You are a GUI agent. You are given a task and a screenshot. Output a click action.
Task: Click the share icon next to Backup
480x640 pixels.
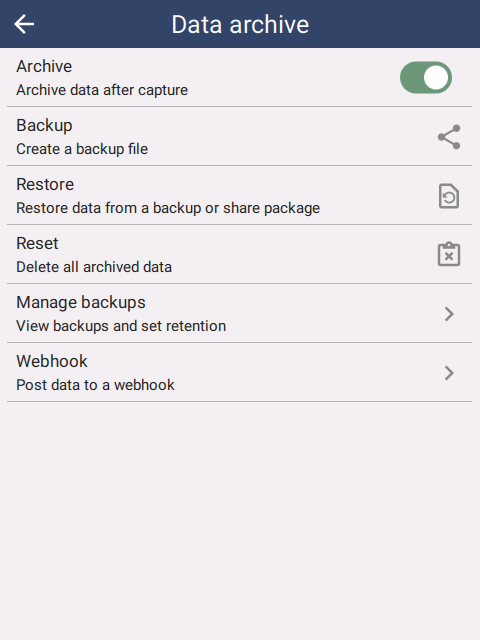click(449, 137)
